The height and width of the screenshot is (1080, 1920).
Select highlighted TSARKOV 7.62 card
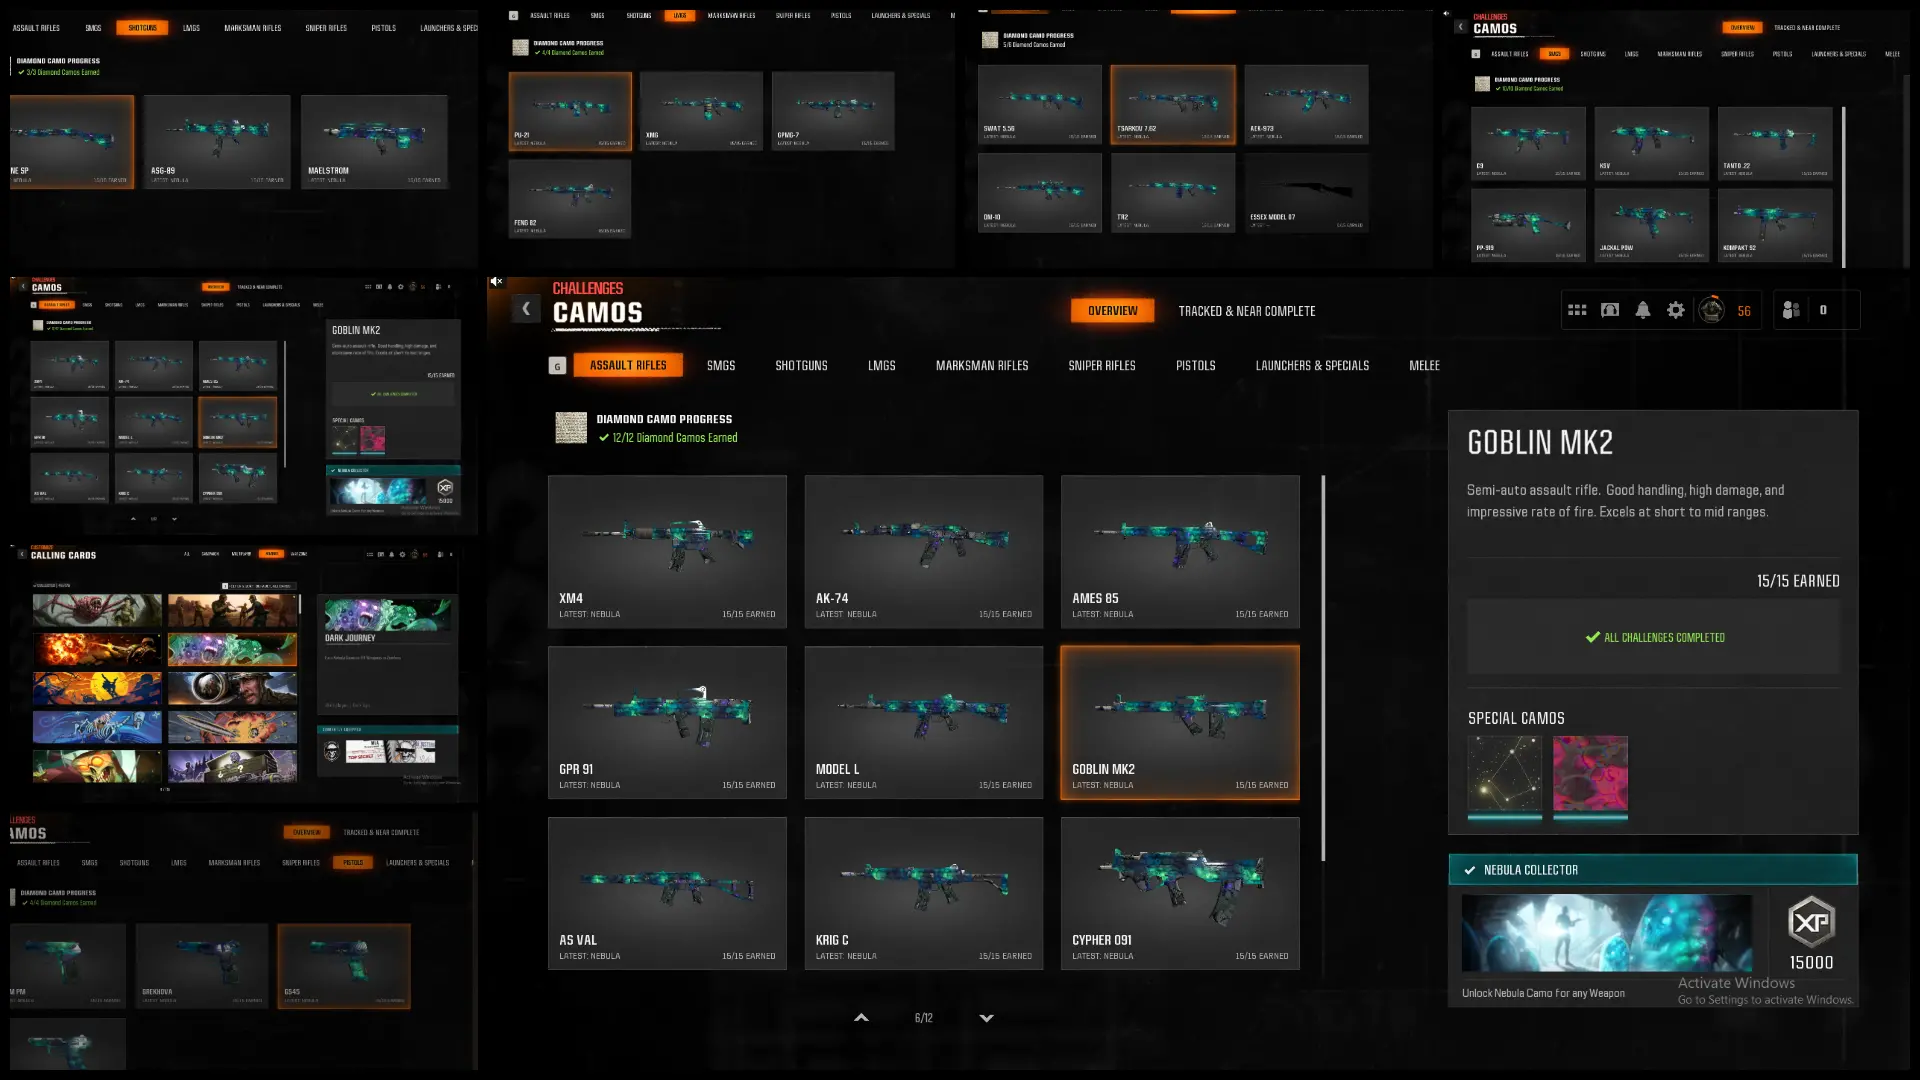click(x=1173, y=105)
